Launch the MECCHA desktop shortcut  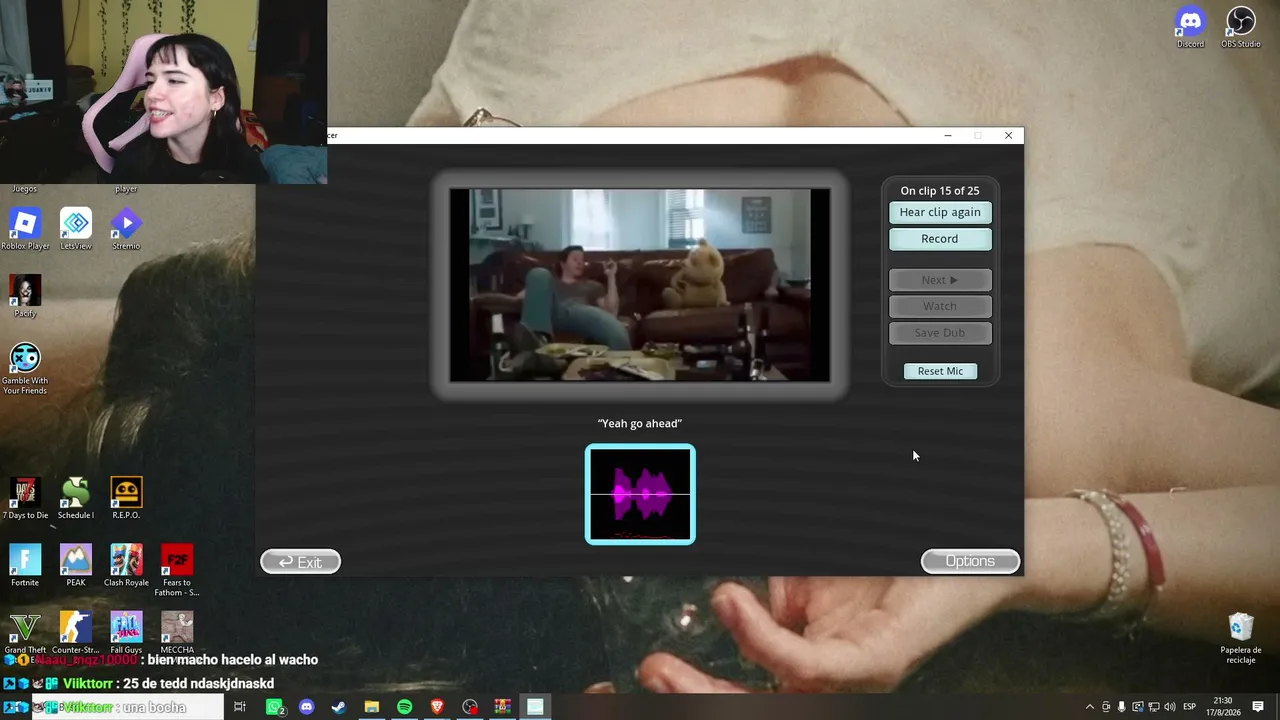(x=177, y=633)
